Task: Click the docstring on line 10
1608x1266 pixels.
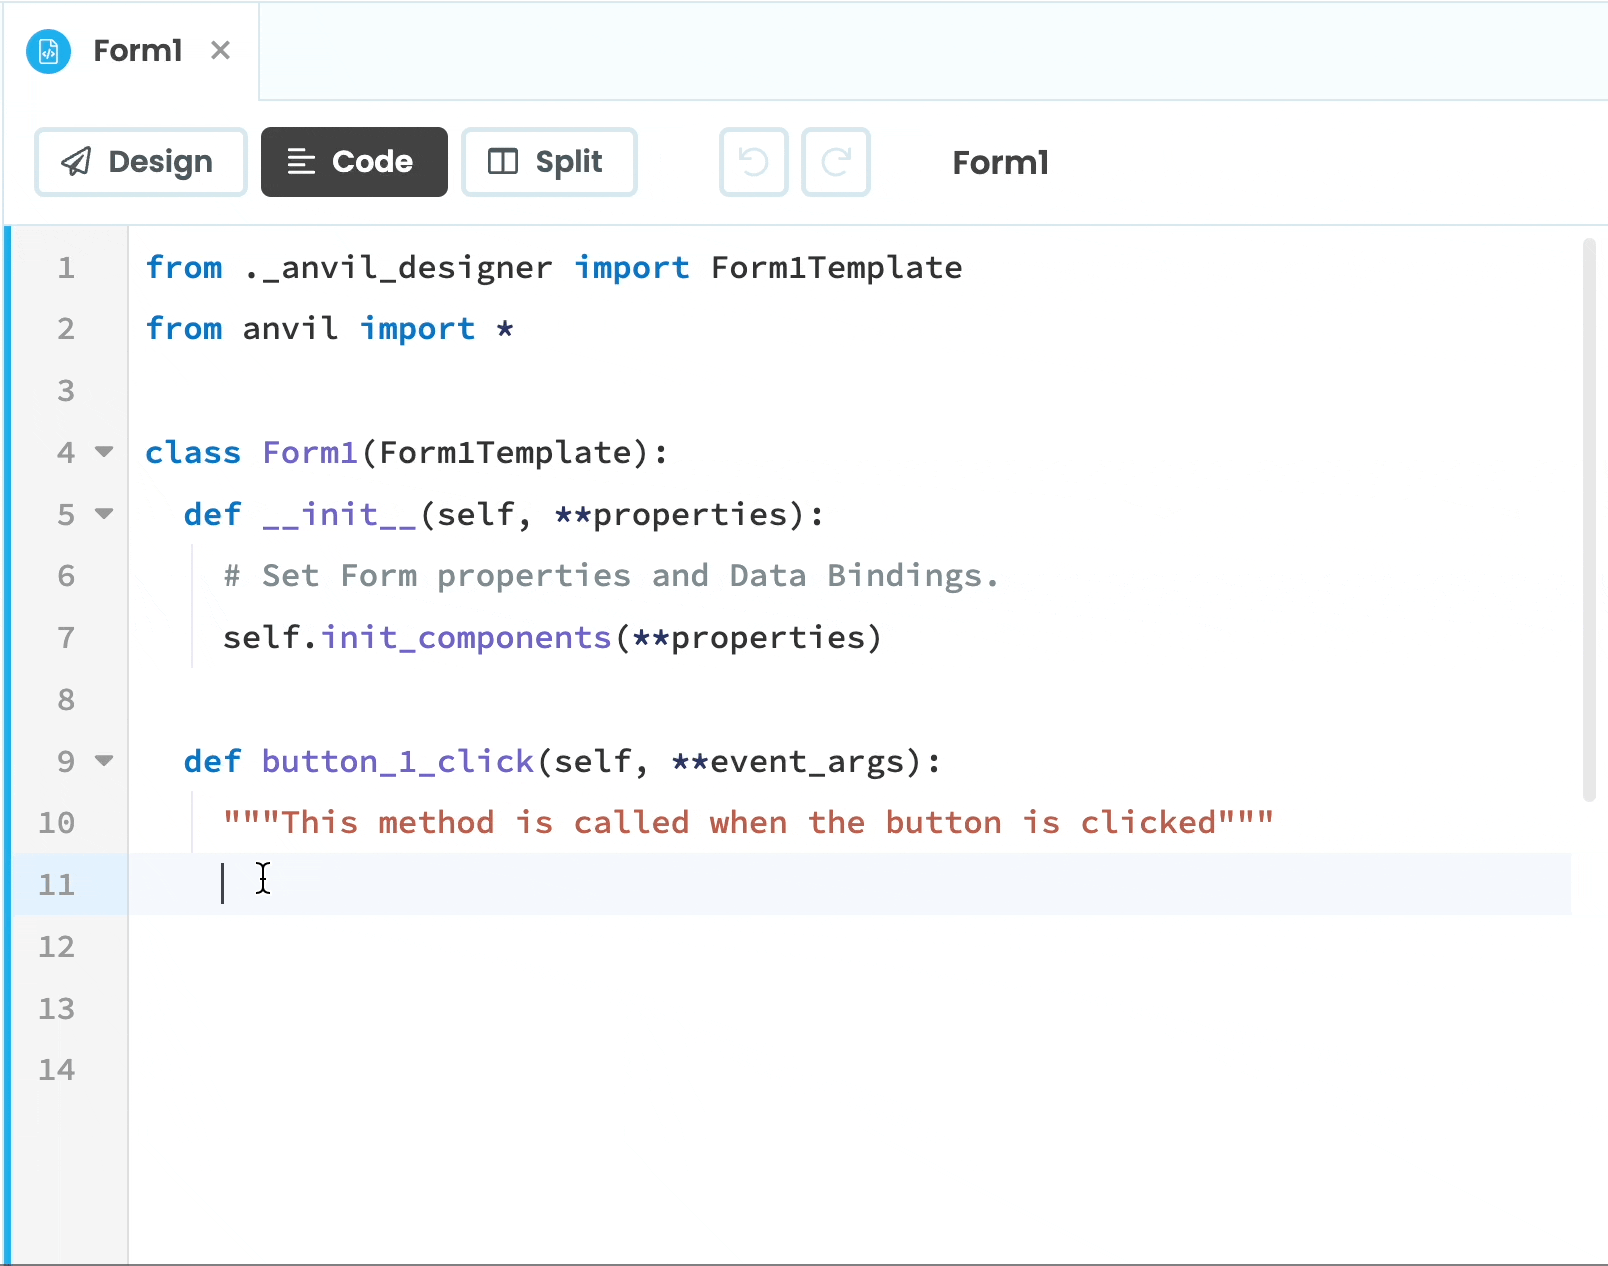Action: tap(748, 822)
